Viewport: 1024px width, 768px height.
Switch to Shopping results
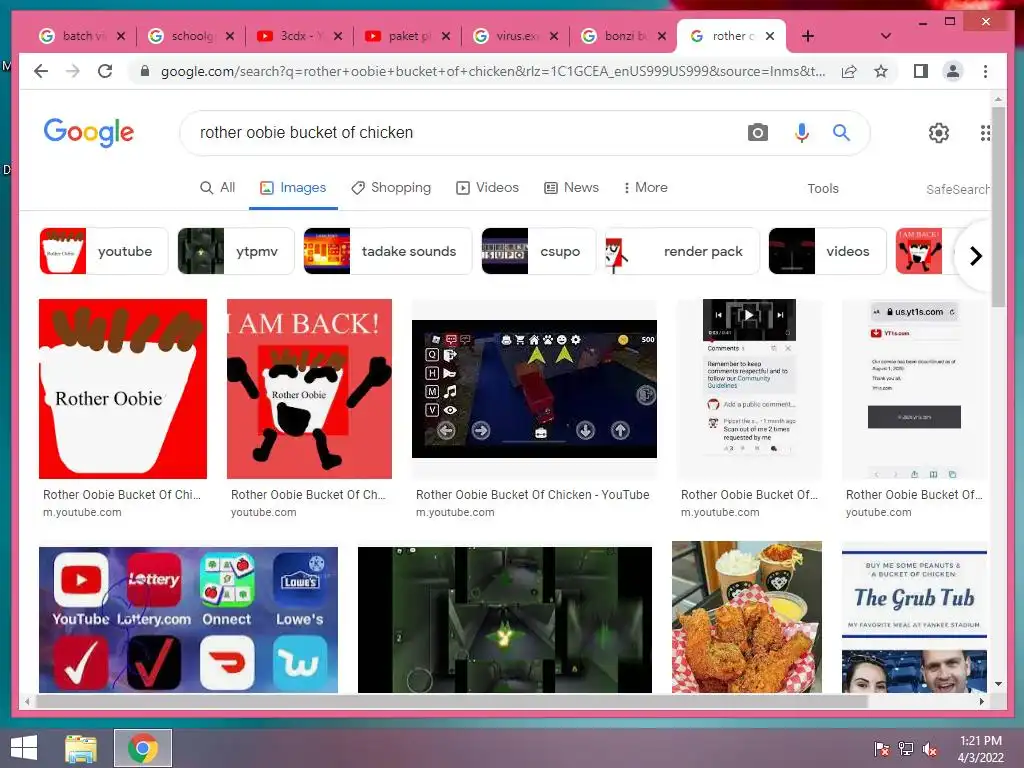391,187
